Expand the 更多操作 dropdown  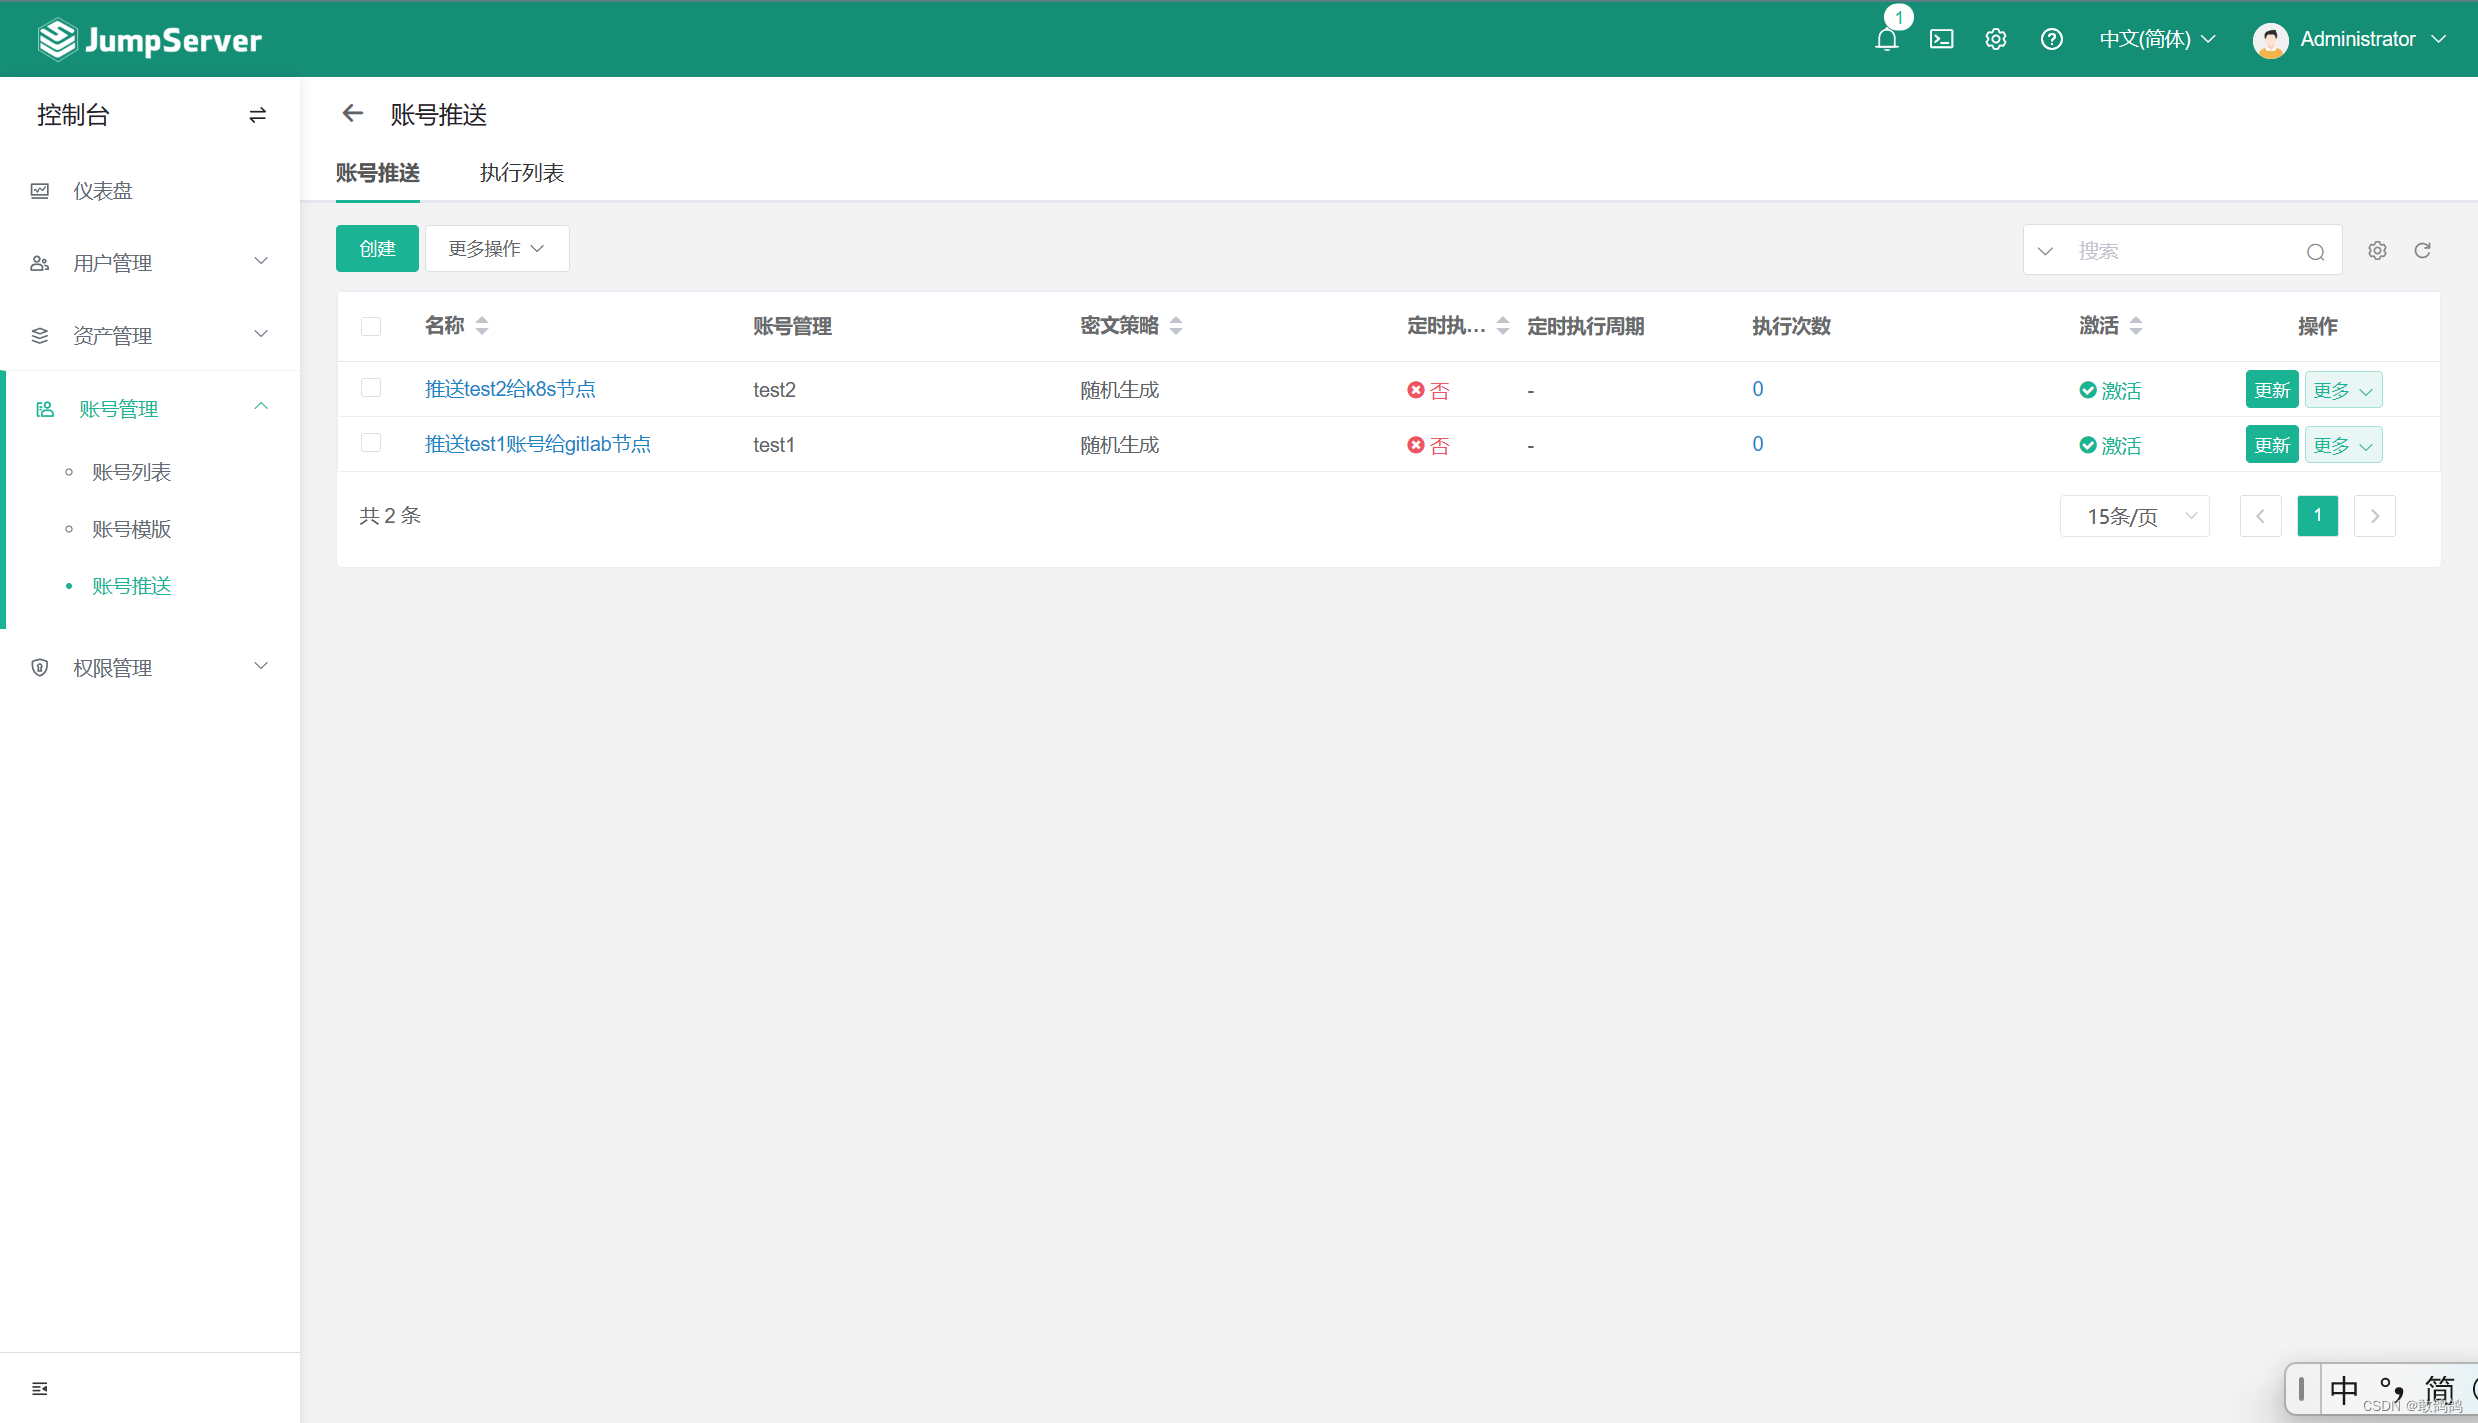(496, 248)
